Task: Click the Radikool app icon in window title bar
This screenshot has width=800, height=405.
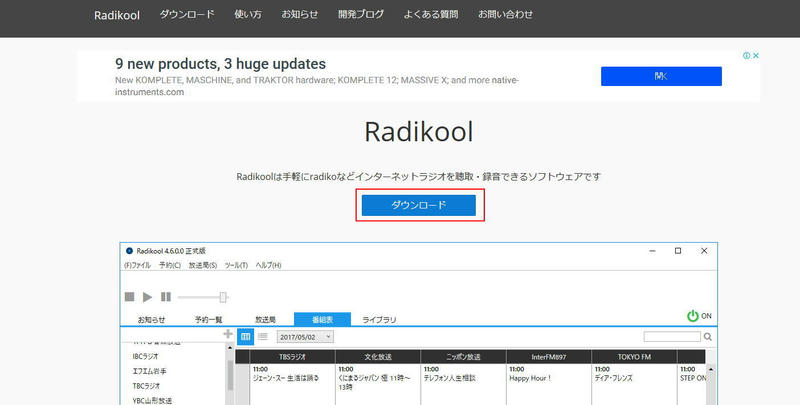Action: pyautogui.click(x=129, y=251)
